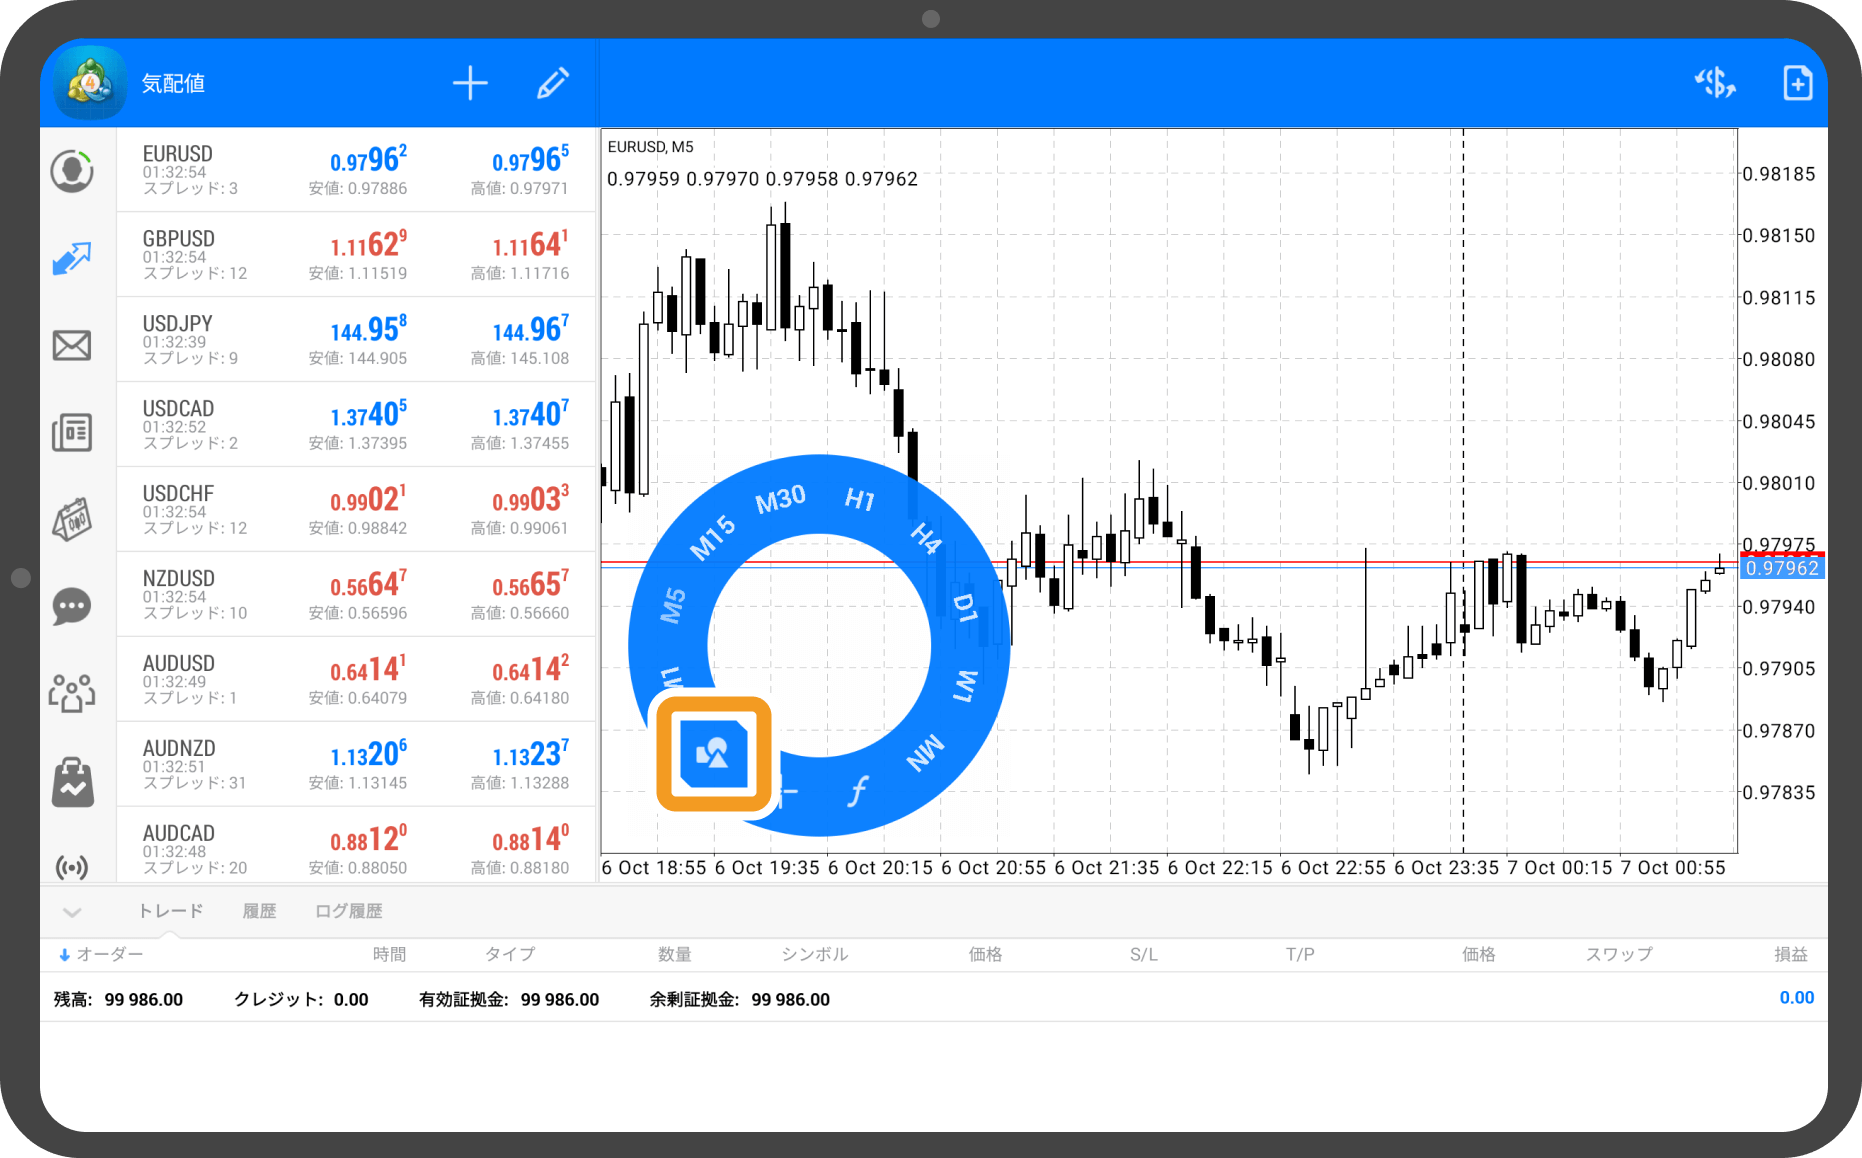This screenshot has height=1158, width=1862.
Task: Select the H1 timeframe
Action: click(x=860, y=499)
